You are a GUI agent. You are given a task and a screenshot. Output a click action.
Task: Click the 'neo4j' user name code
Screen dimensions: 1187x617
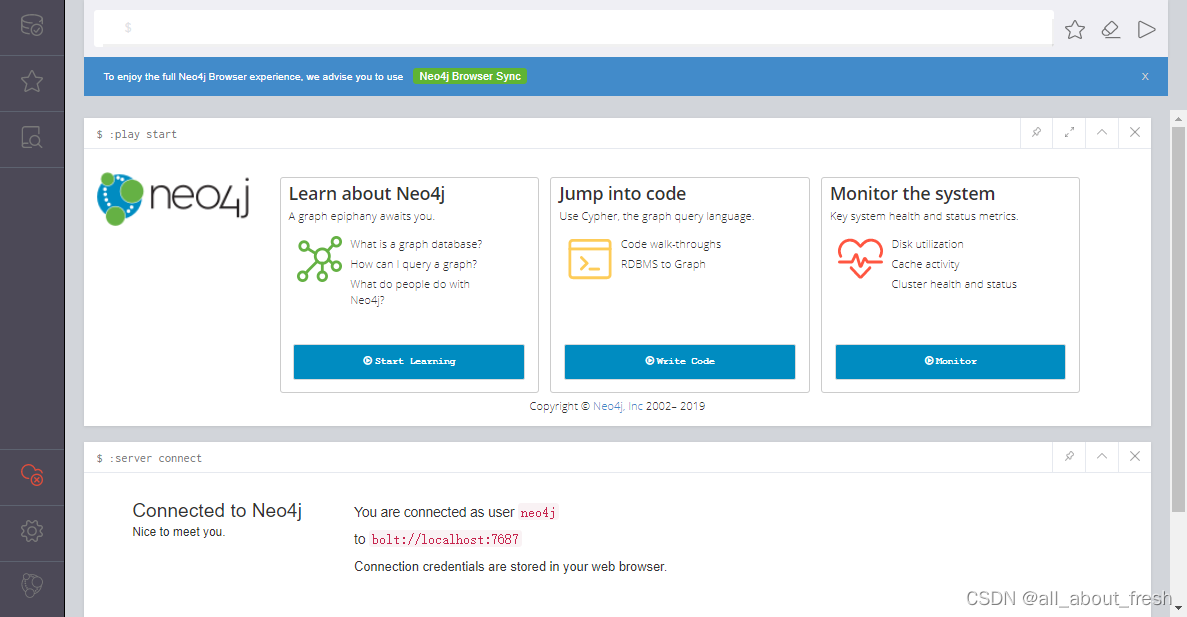coord(538,513)
